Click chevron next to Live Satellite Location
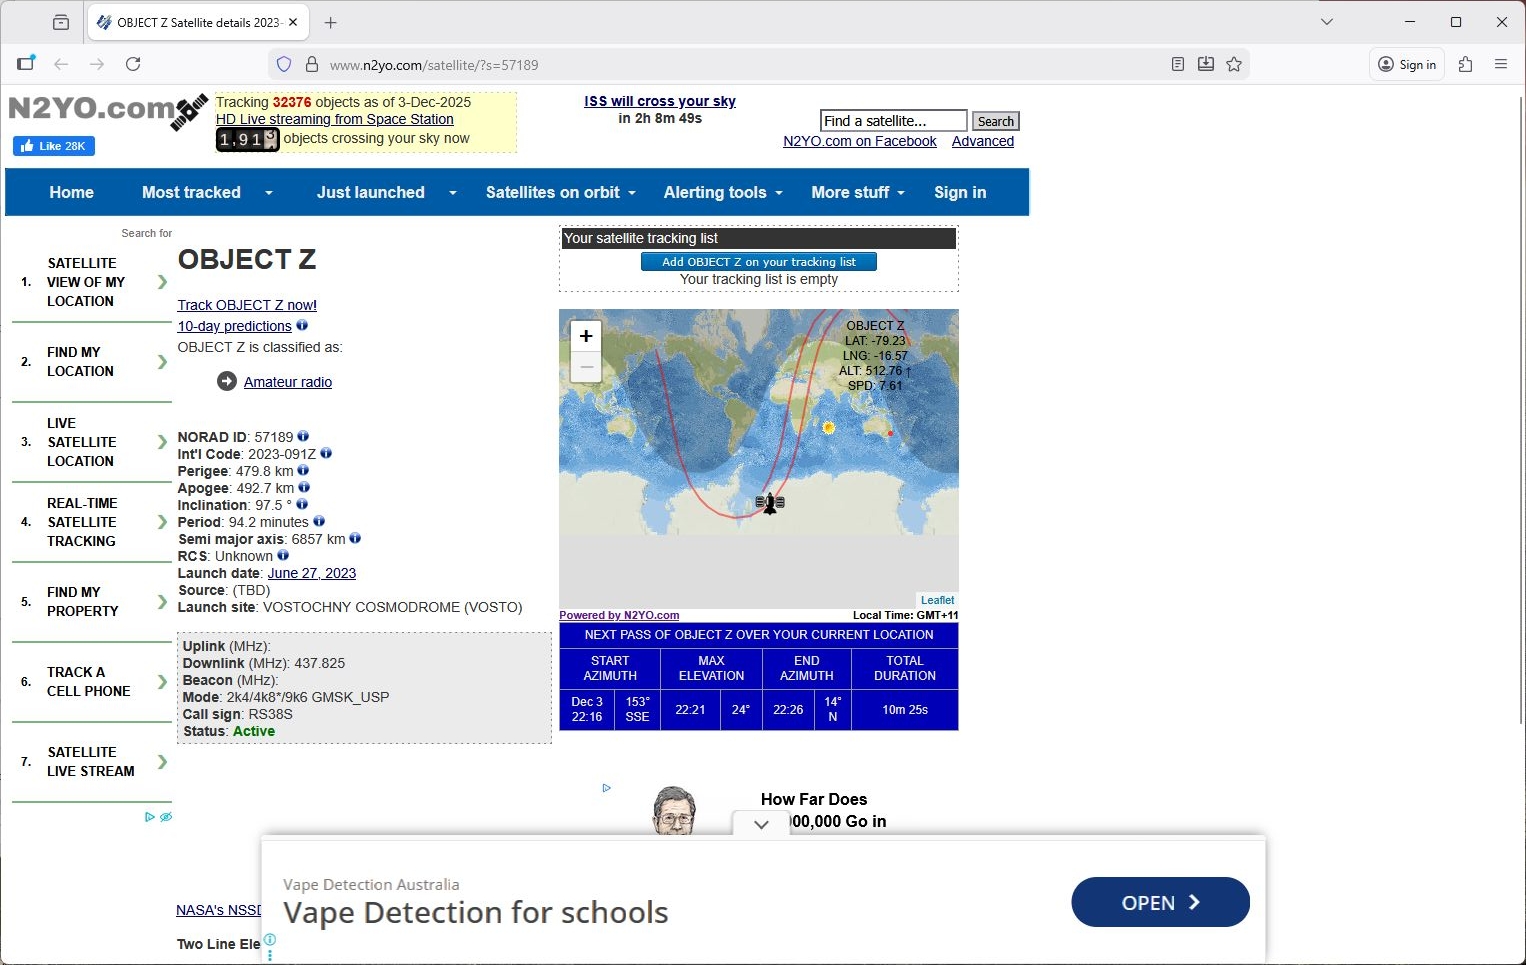 pyautogui.click(x=162, y=442)
